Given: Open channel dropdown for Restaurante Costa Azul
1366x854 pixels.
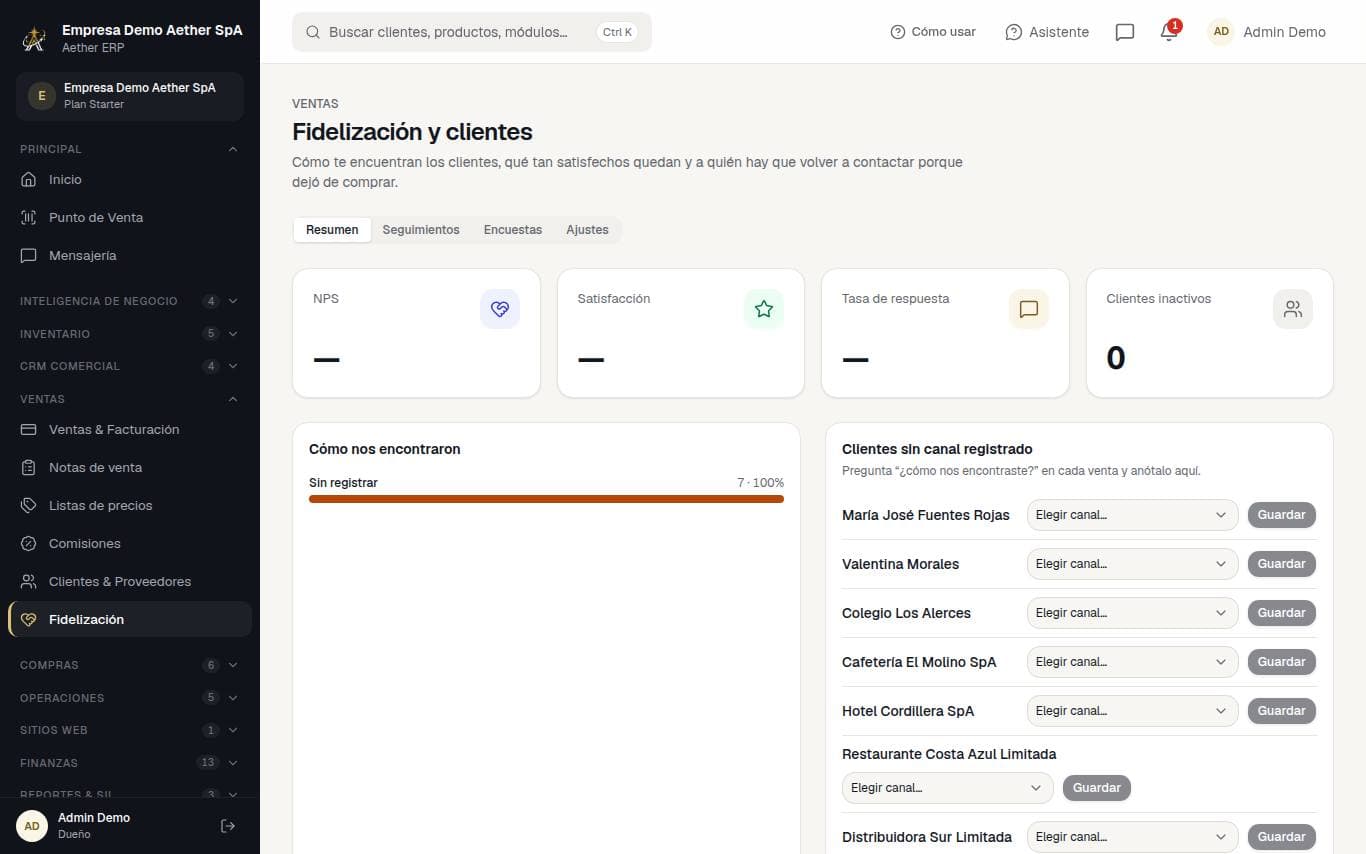Looking at the screenshot, I should click(x=948, y=788).
